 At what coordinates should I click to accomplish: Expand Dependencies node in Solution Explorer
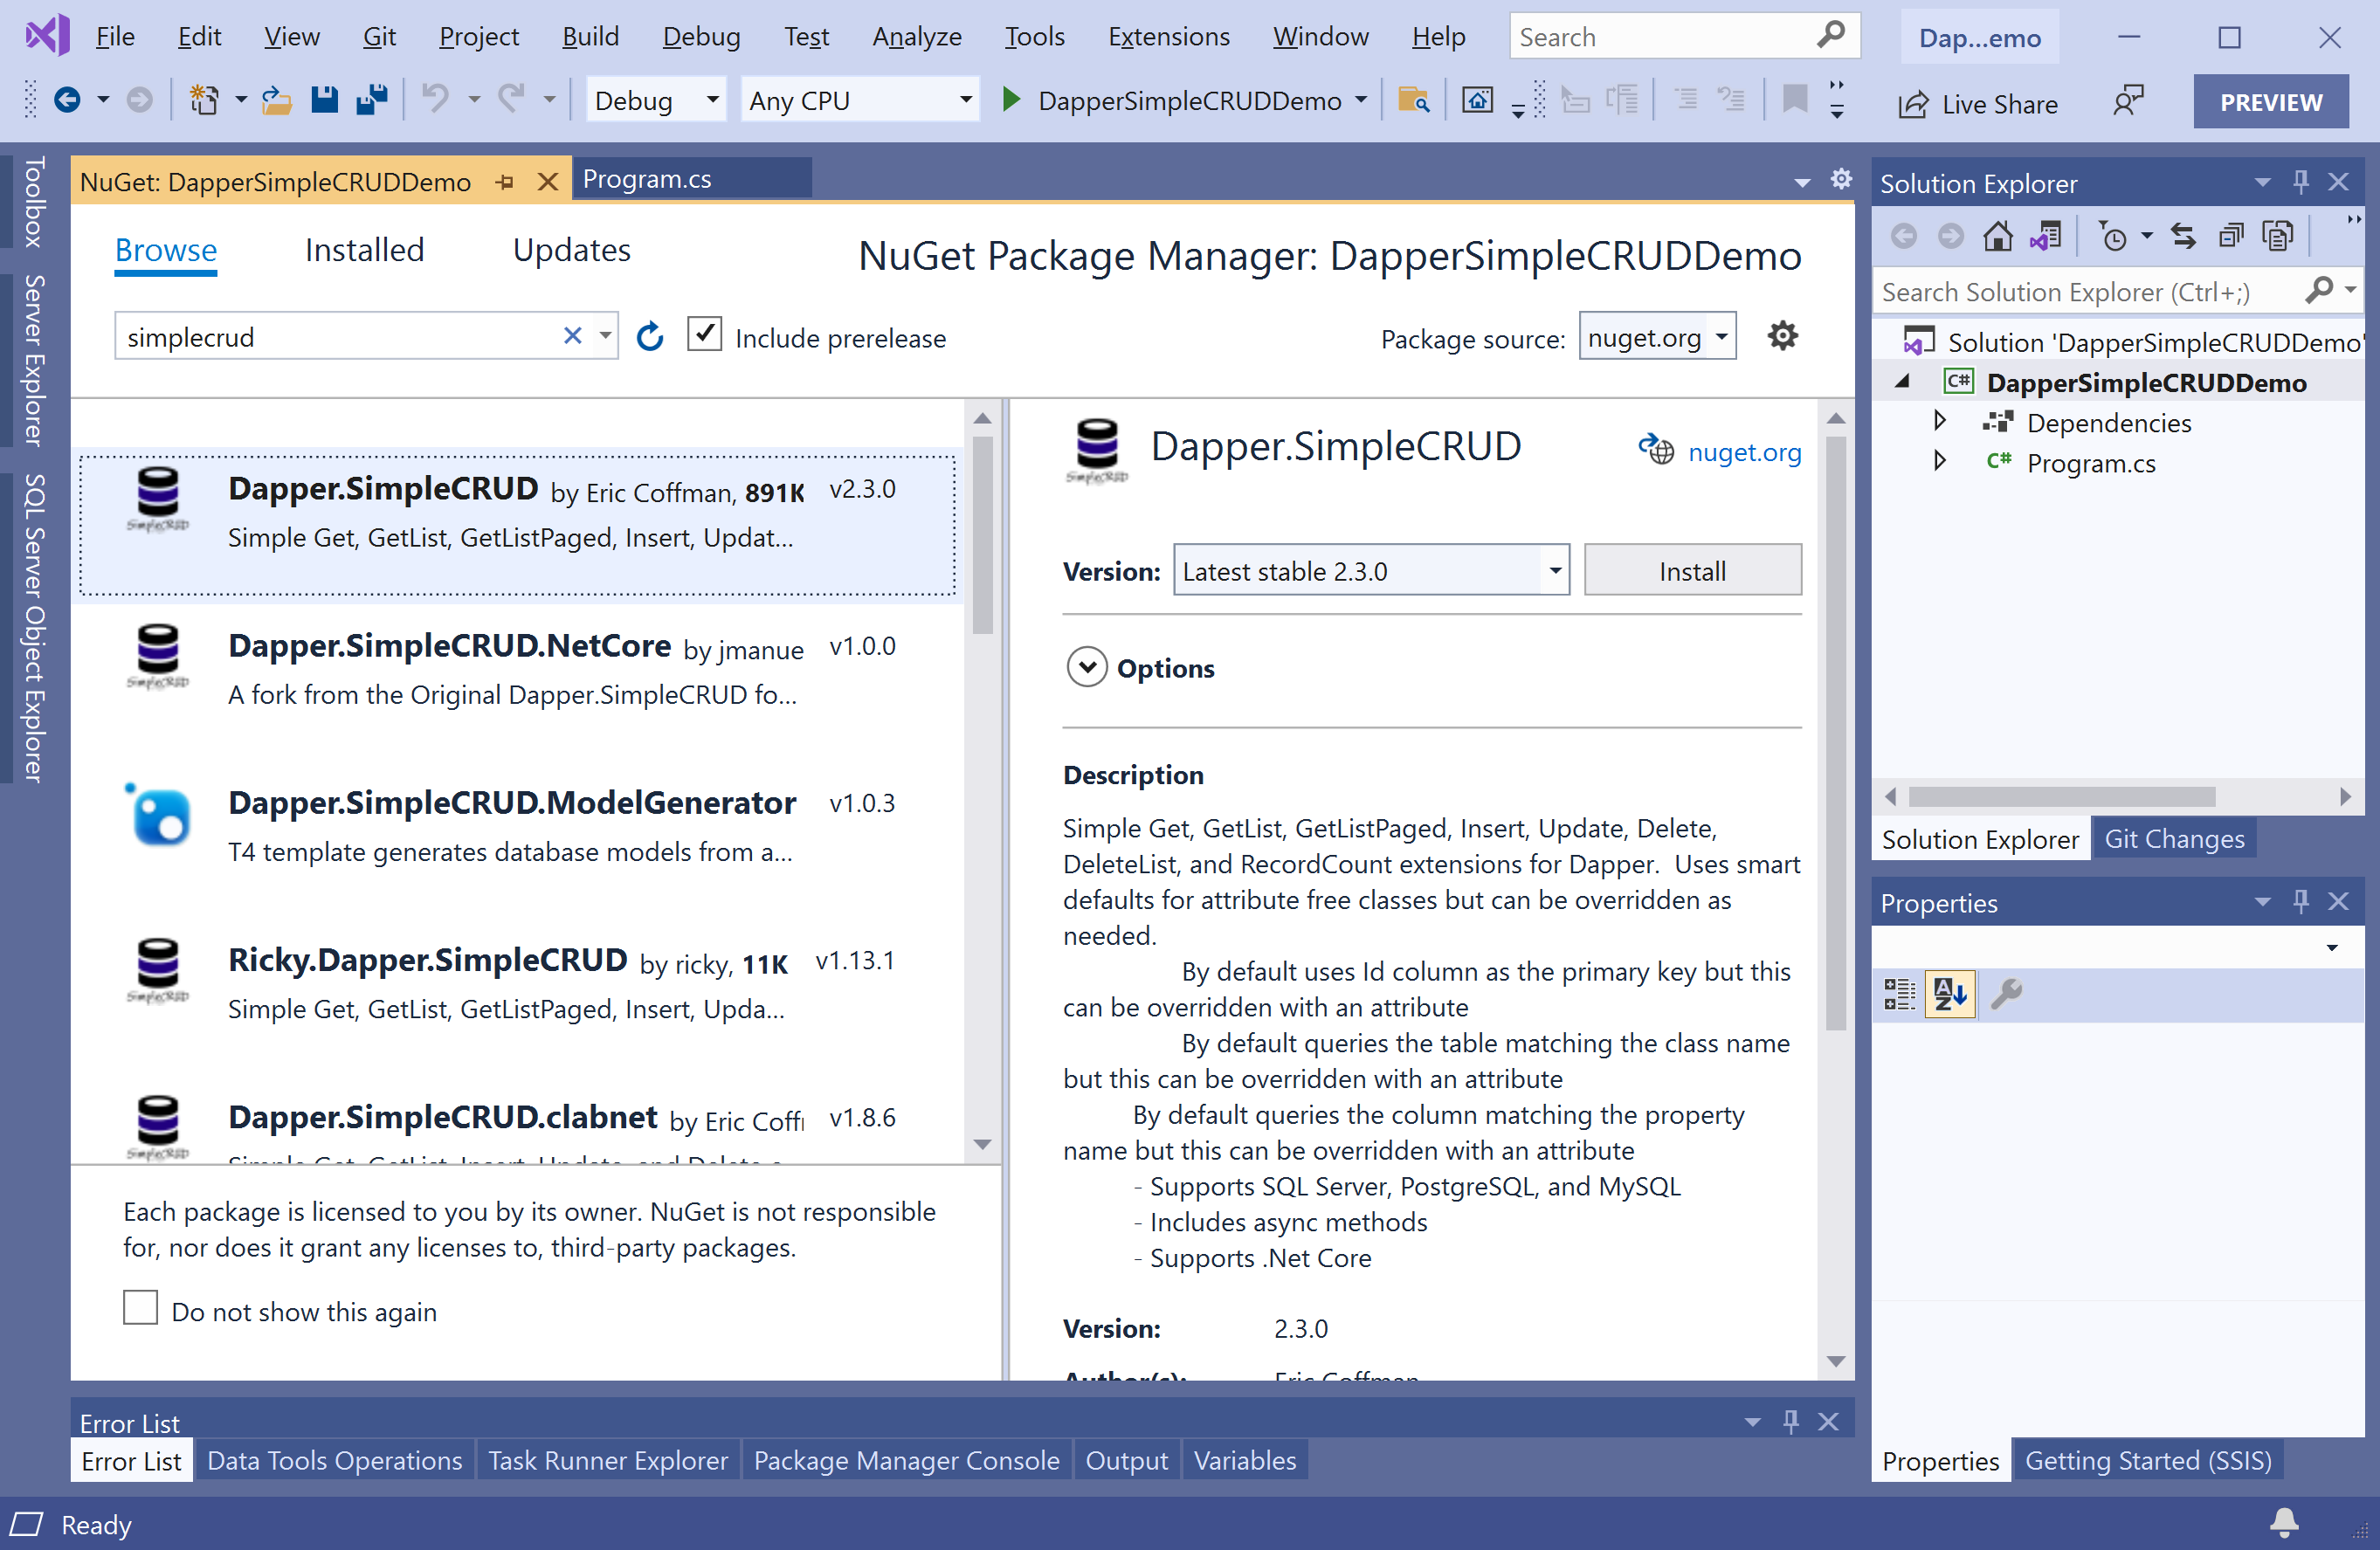tap(1939, 422)
